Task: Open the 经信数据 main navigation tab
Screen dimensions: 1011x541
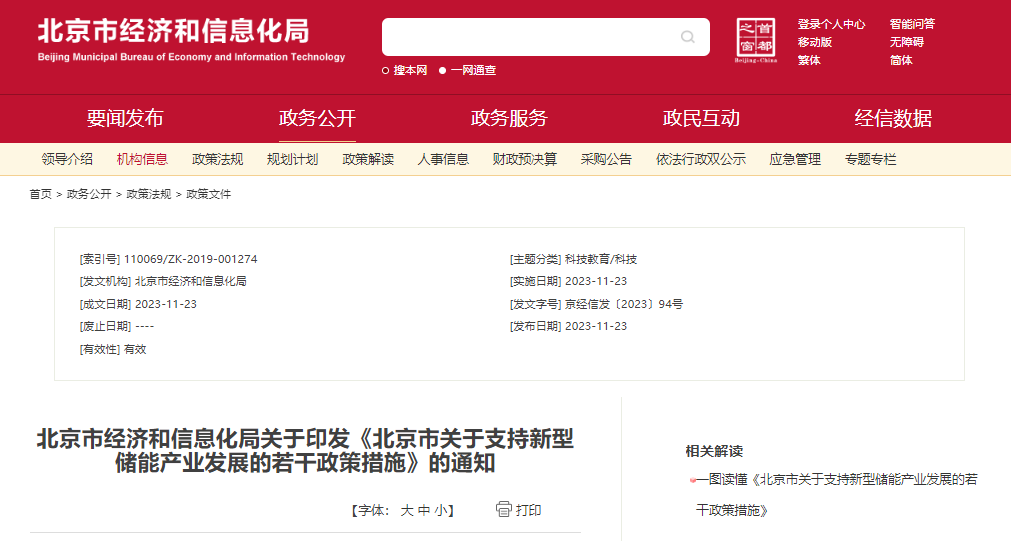Action: pyautogui.click(x=893, y=118)
